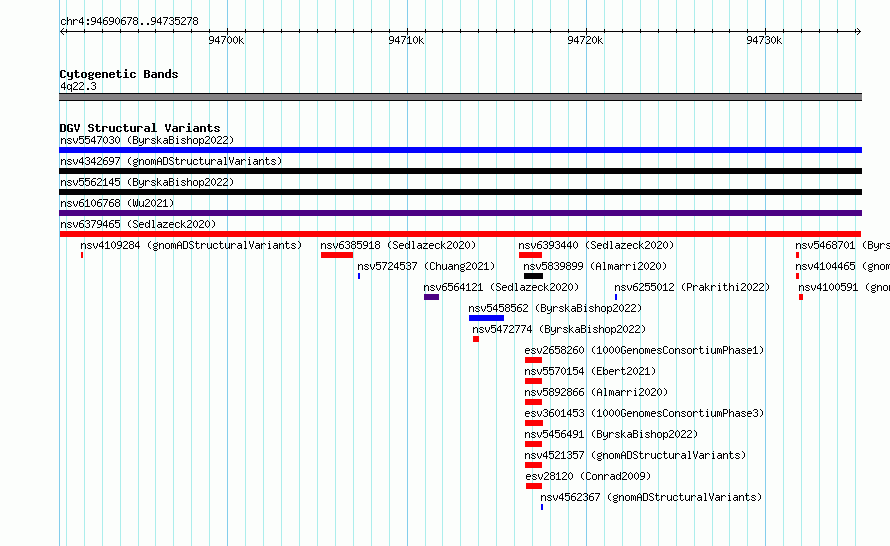890x546 pixels.
Task: Click the purple nsv6564121 variant block
Action: [x=431, y=297]
